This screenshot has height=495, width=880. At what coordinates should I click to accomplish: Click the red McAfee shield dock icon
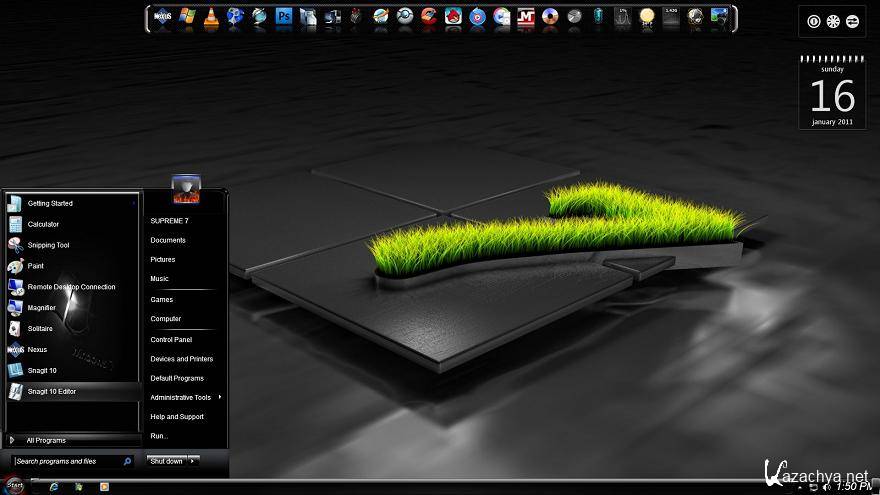click(x=526, y=16)
